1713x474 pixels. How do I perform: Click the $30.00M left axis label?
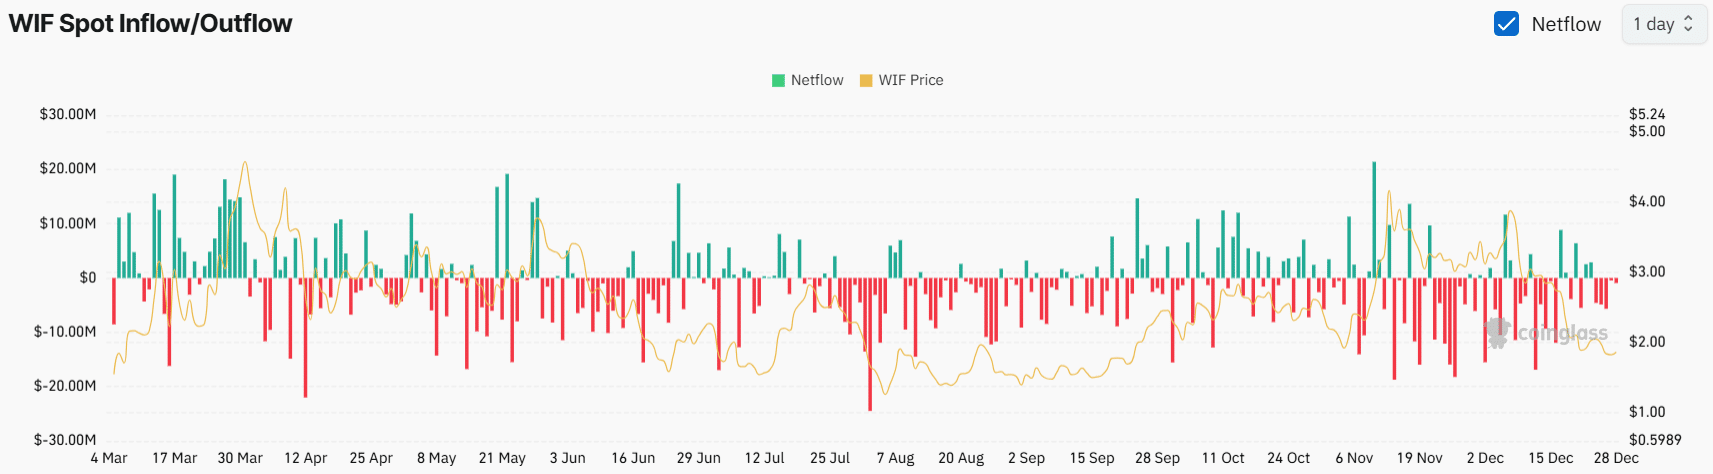pyautogui.click(x=68, y=114)
